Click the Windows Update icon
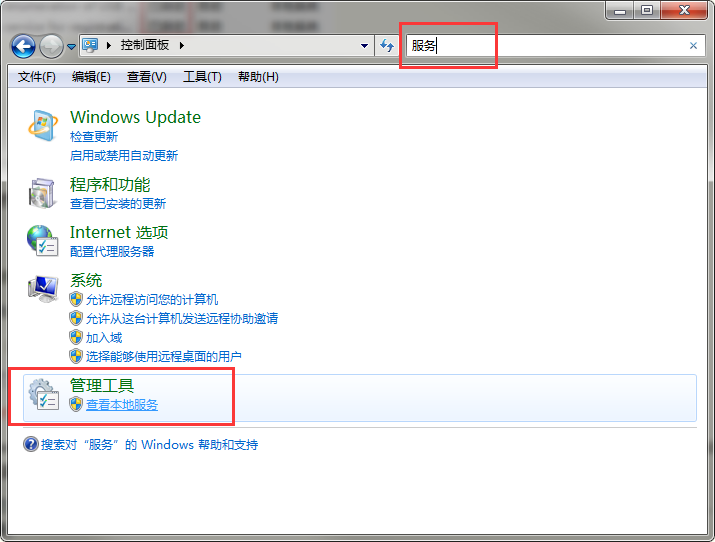Screen dimensions: 715x542 pyautogui.click(x=42, y=125)
